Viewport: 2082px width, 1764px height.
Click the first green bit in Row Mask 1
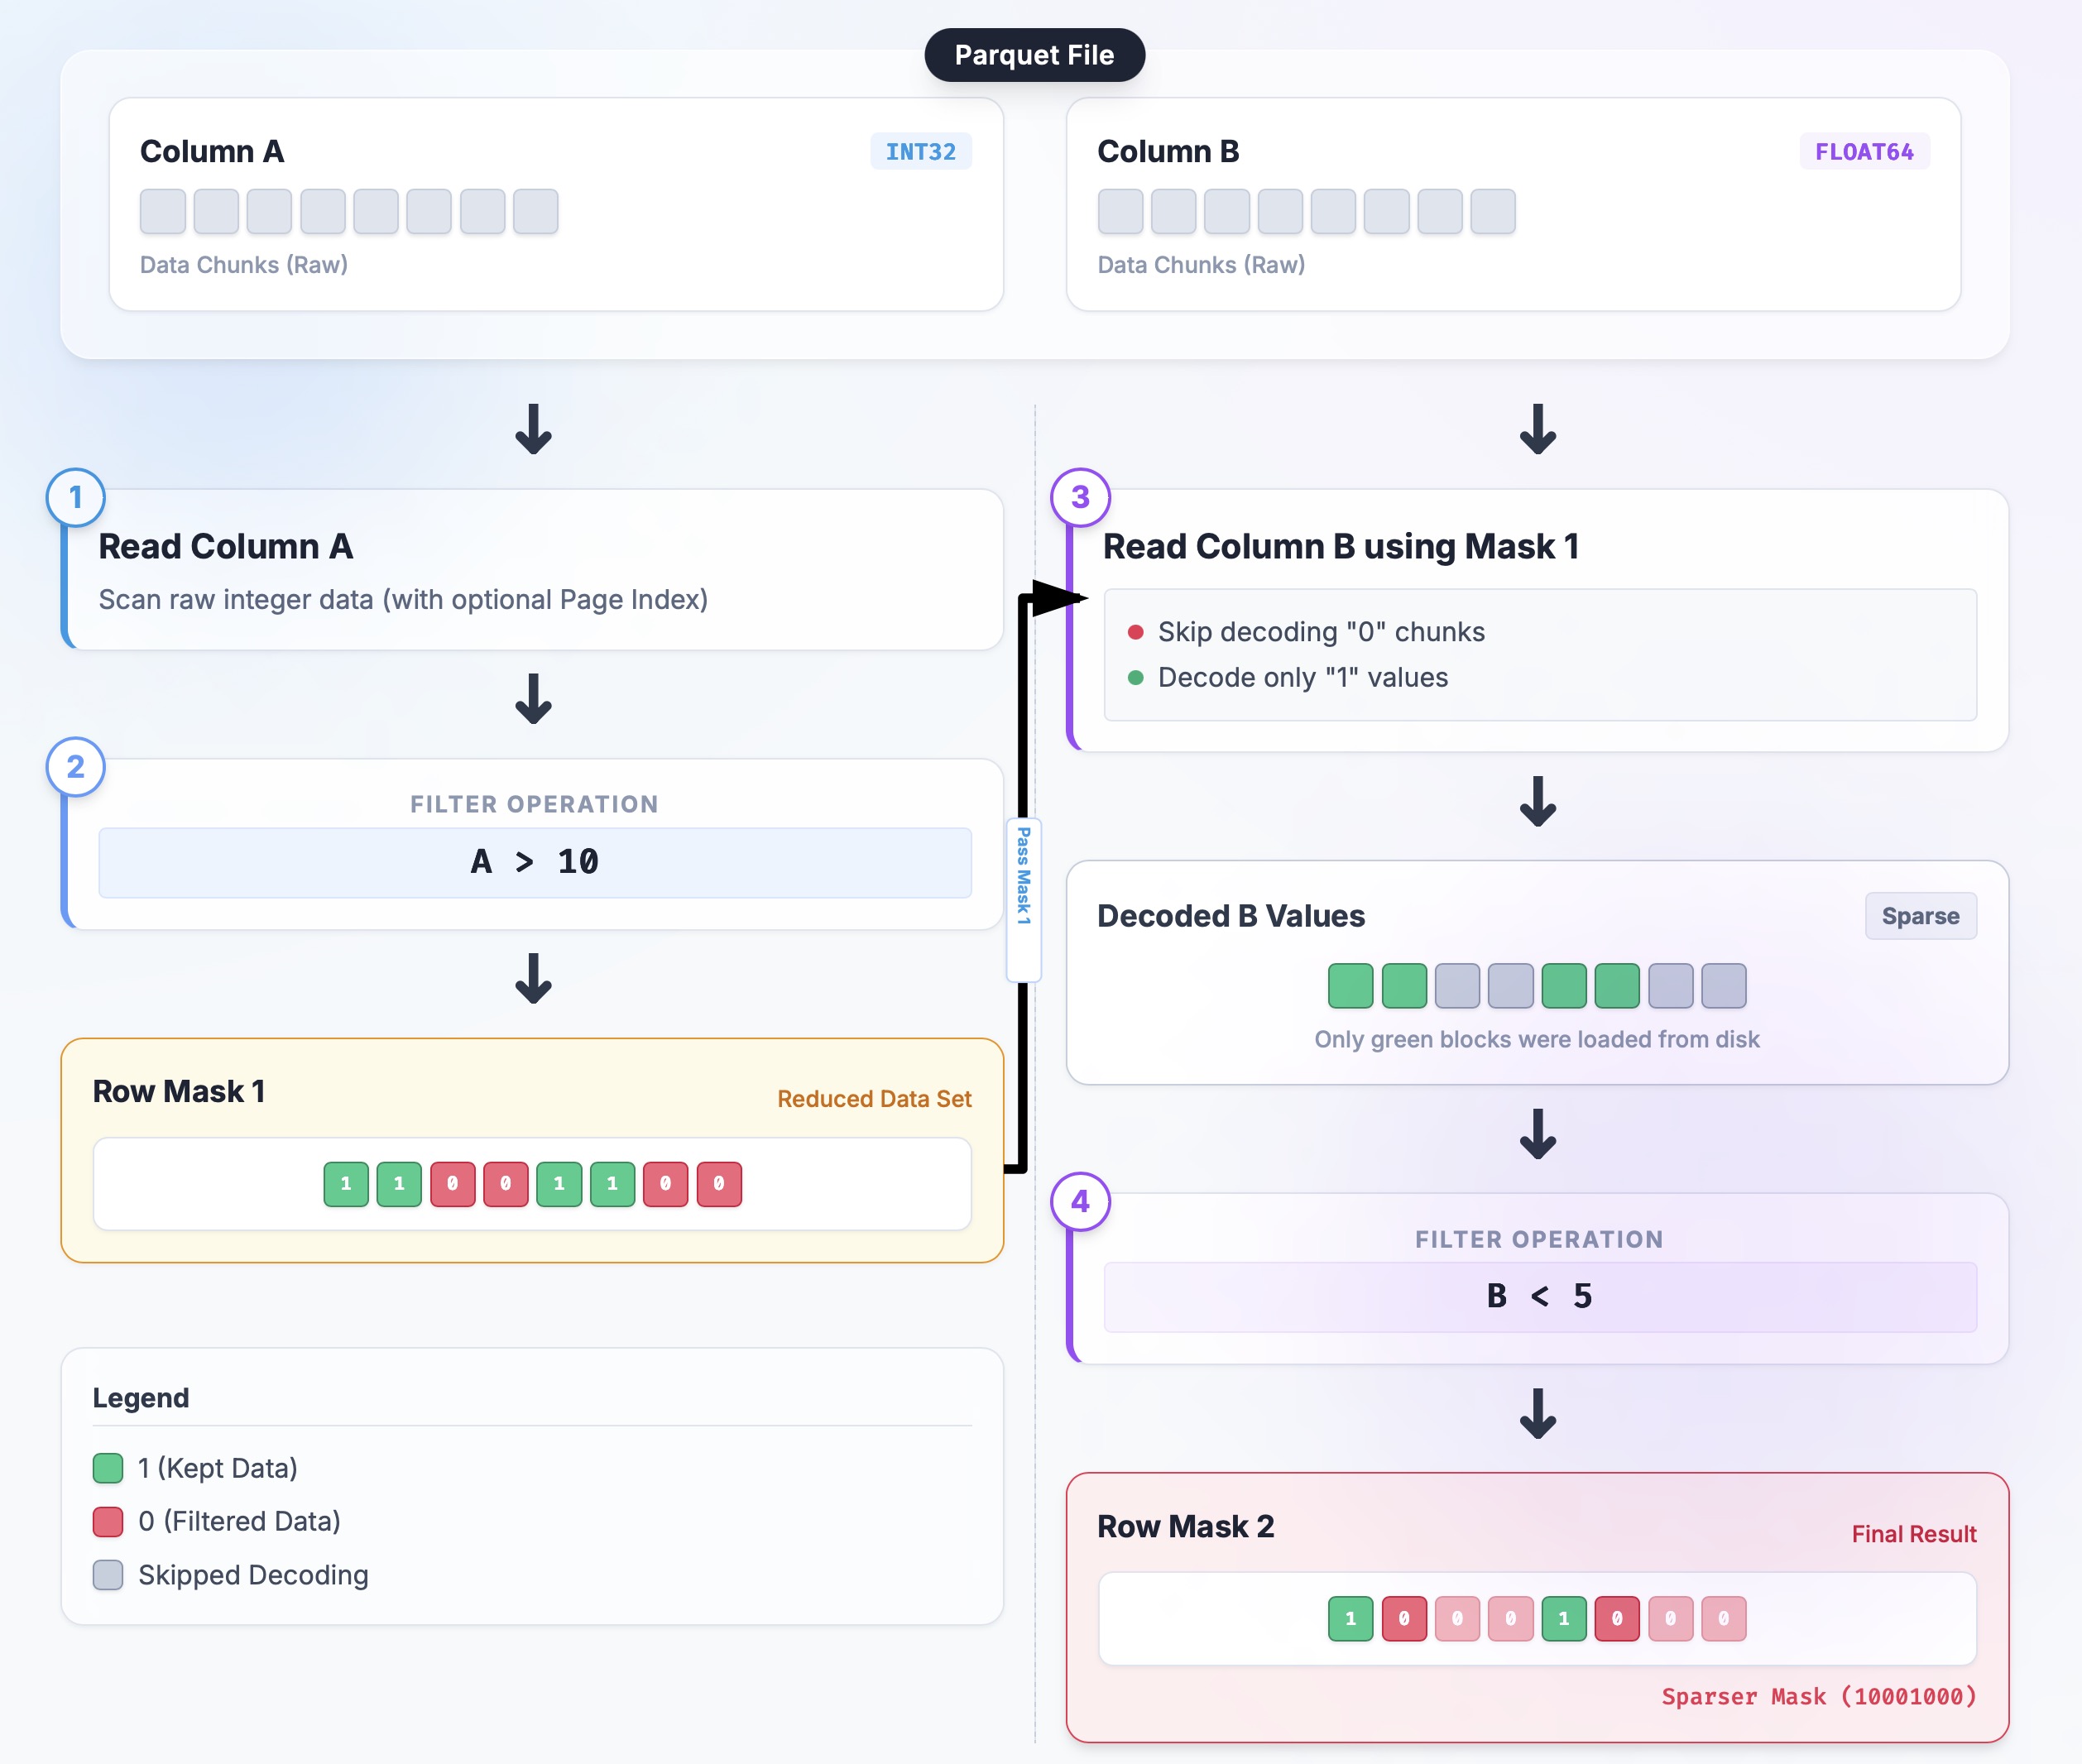coord(345,1183)
